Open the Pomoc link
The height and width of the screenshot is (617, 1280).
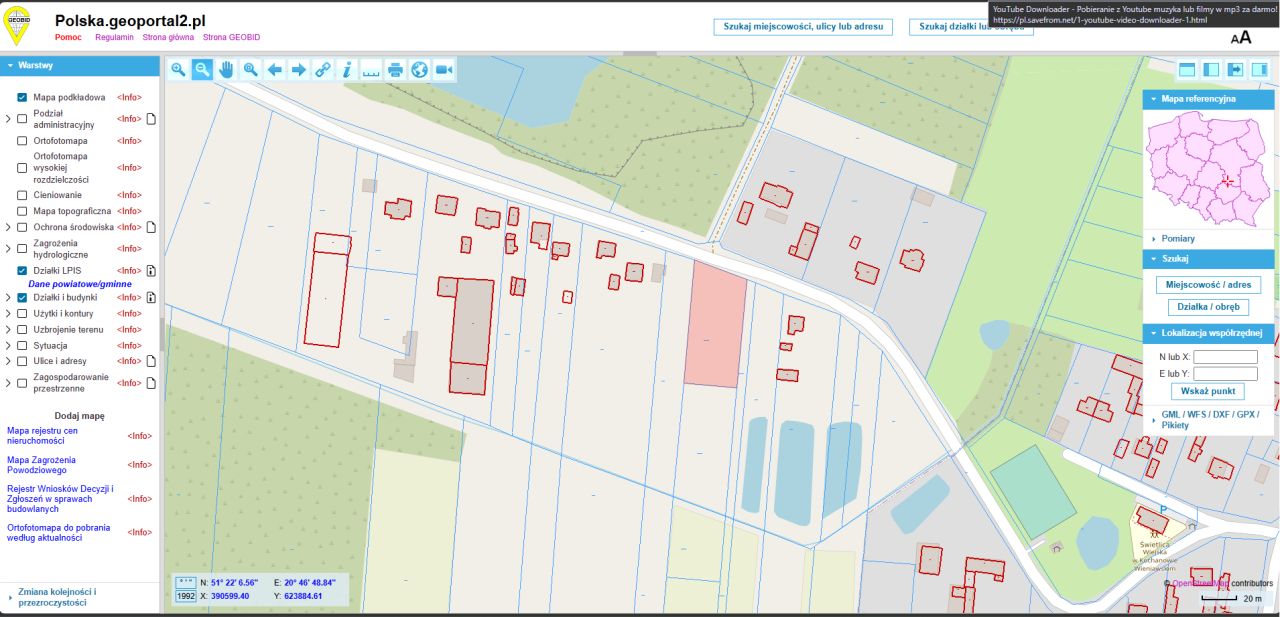pos(68,36)
